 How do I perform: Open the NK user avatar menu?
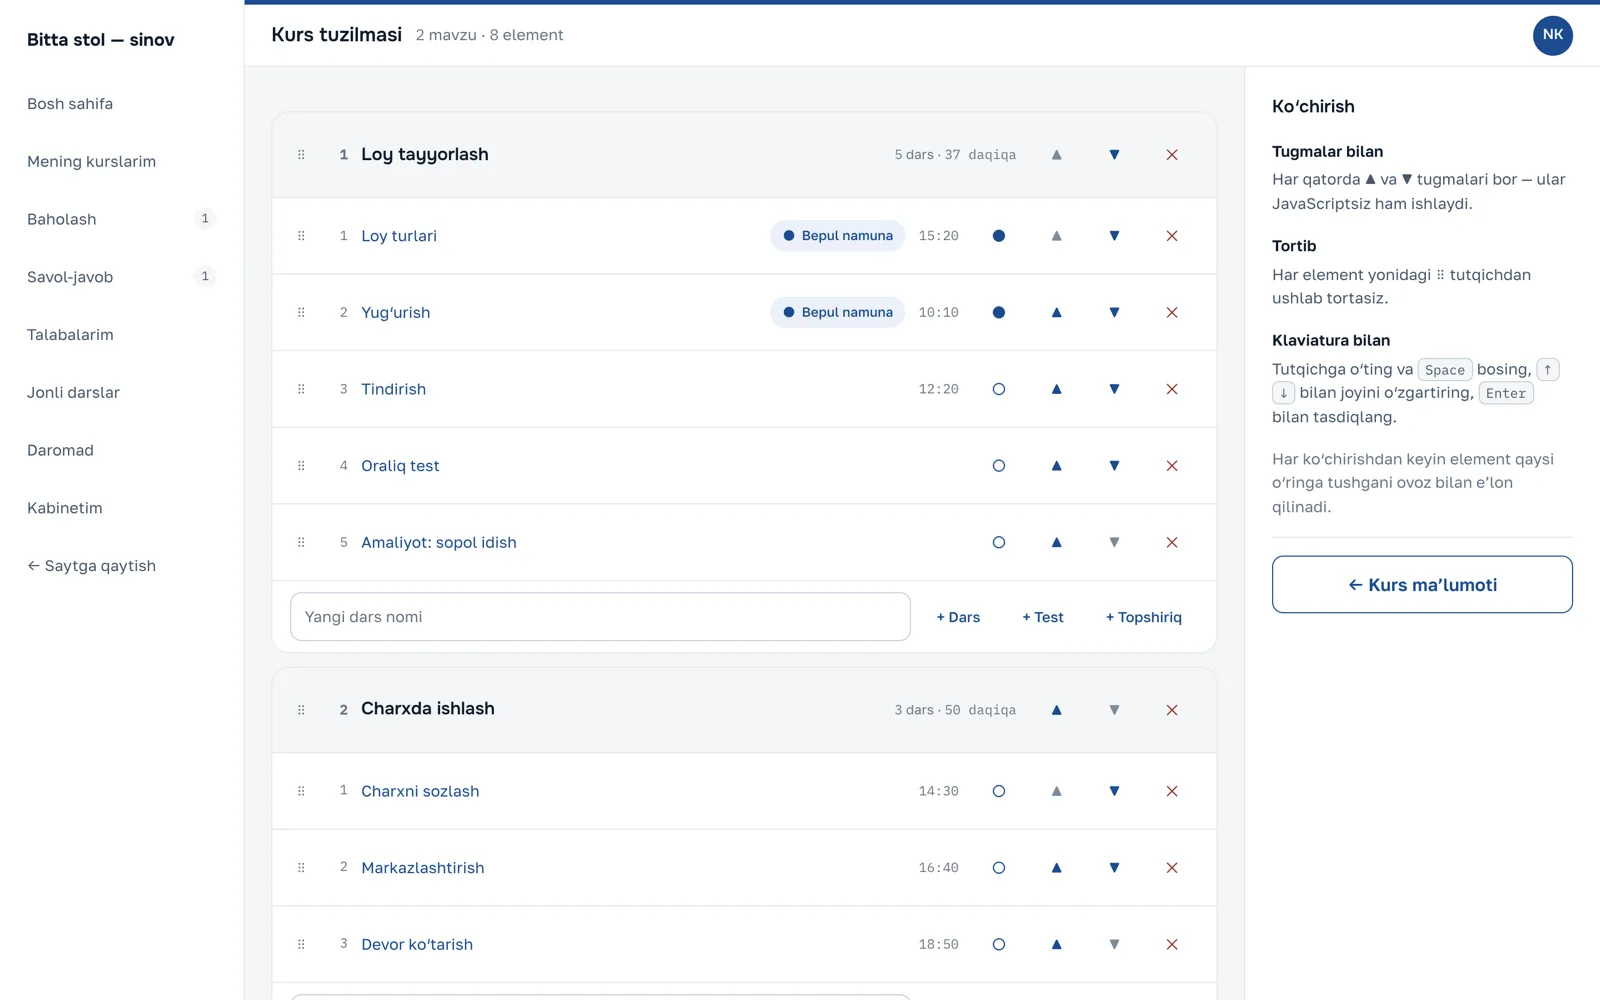pyautogui.click(x=1553, y=35)
